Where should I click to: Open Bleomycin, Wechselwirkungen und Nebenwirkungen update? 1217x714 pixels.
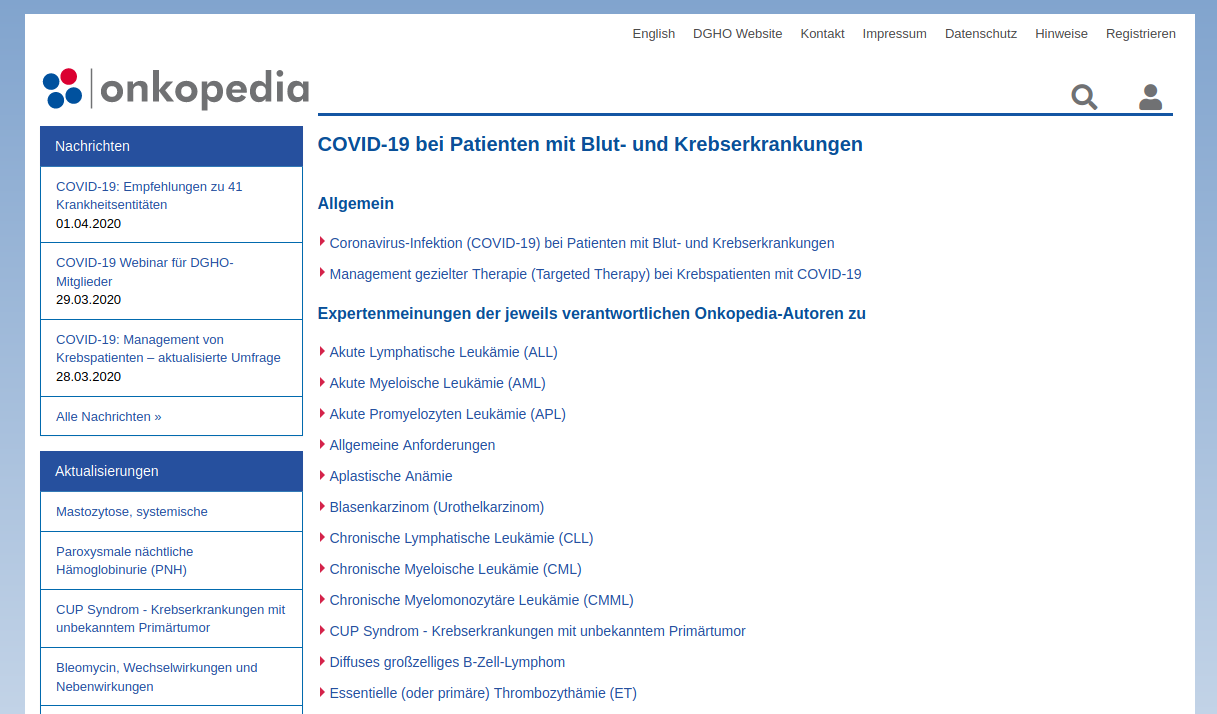pos(157,677)
